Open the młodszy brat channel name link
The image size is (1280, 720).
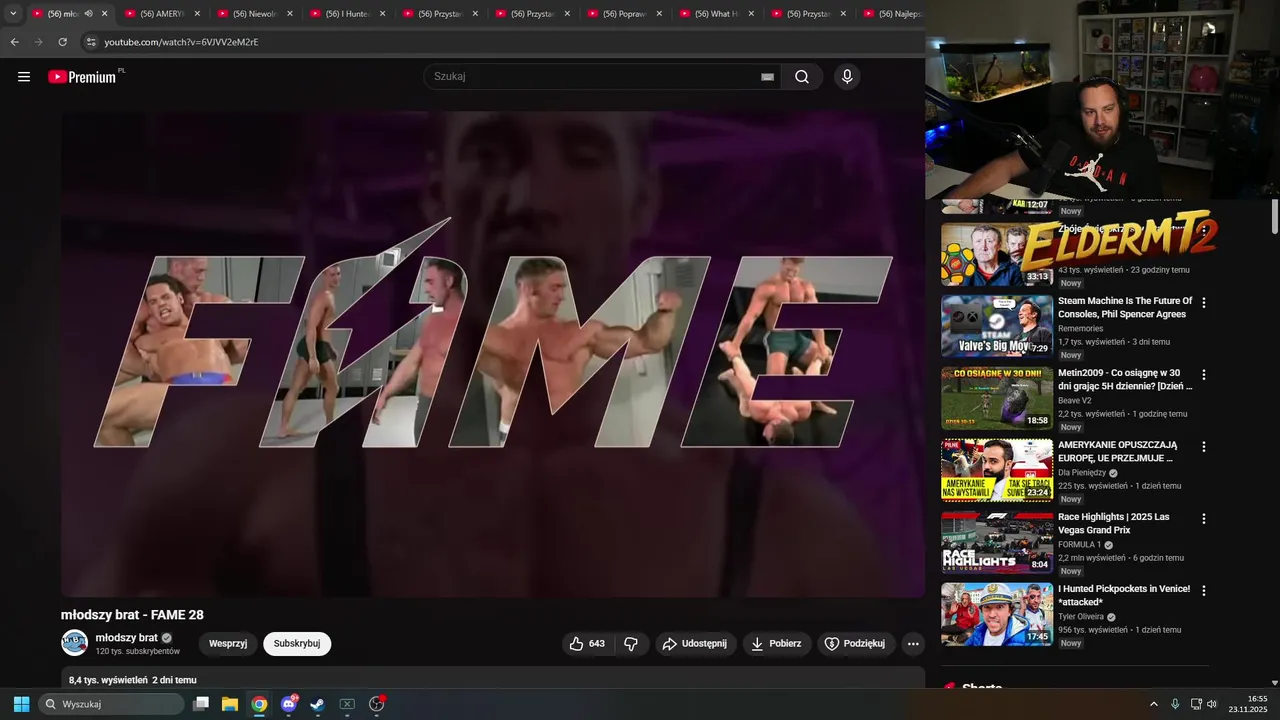pos(127,638)
